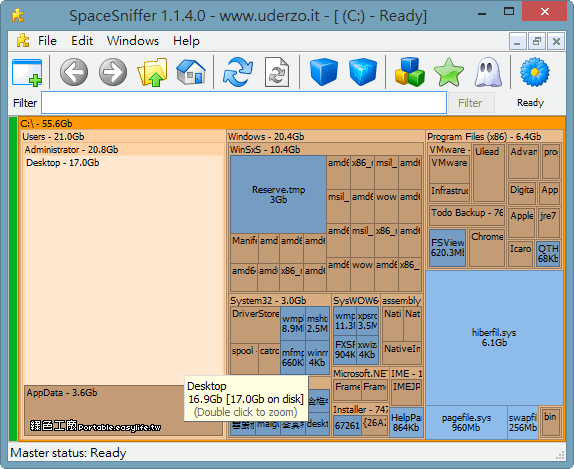Close the inner document window
574x469 pixels.
point(556,41)
